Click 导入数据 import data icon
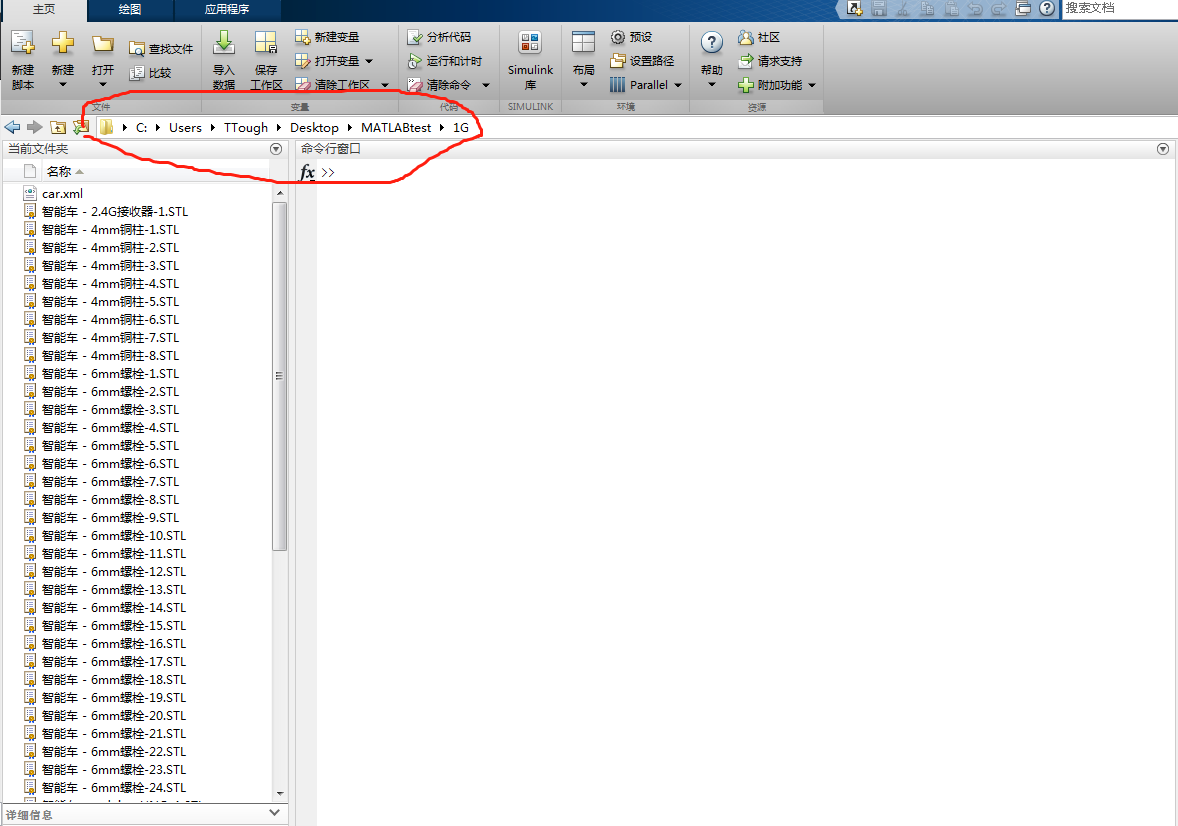 223,43
